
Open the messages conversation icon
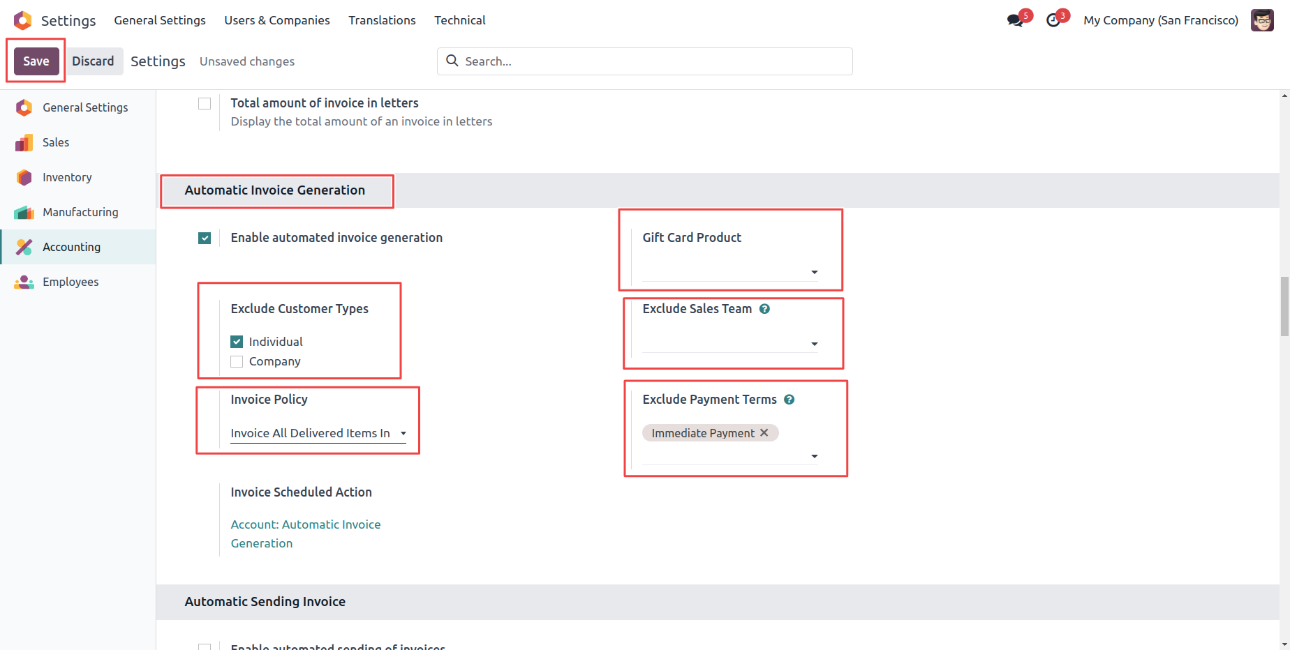click(x=1015, y=21)
